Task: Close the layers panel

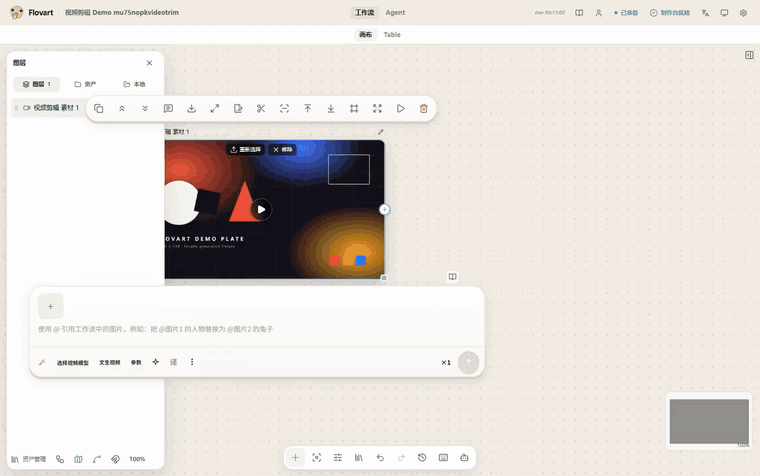Action: [x=149, y=63]
